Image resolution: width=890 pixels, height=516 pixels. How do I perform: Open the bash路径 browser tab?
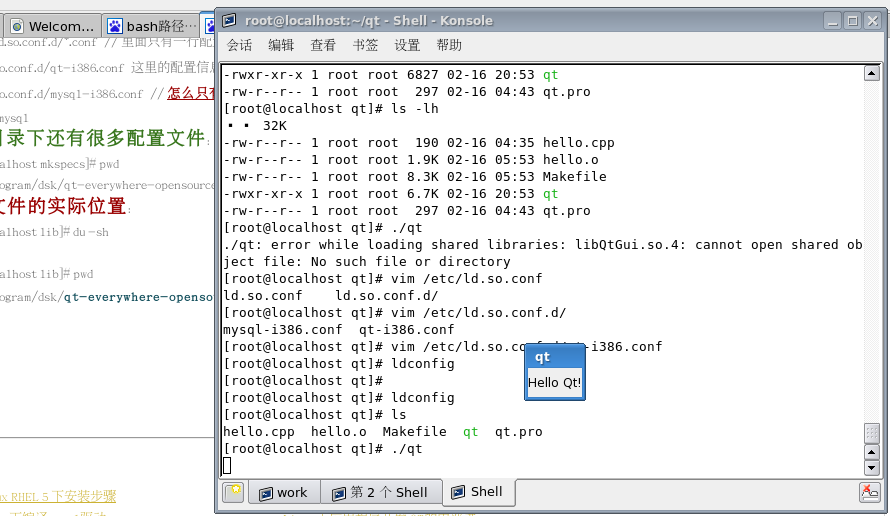[152, 26]
